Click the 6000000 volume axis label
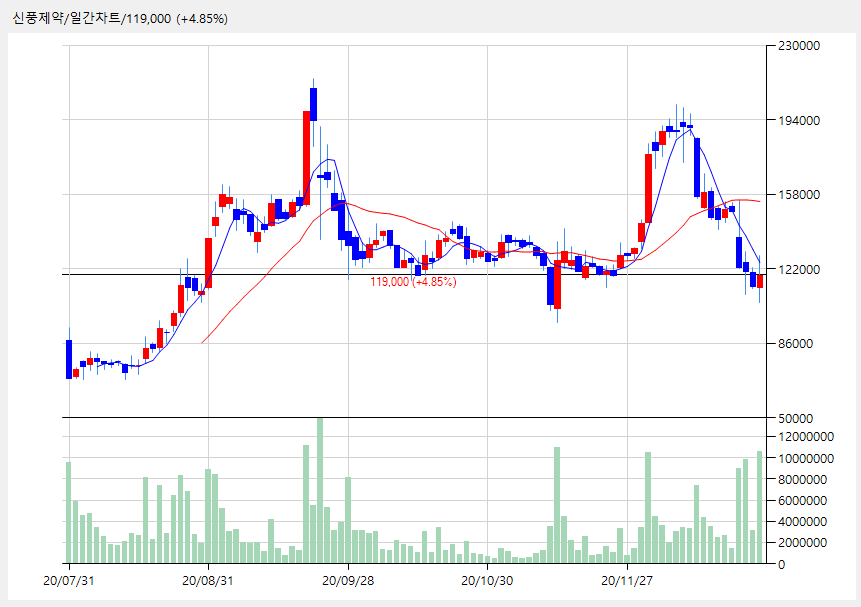Viewport: 861px width, 607px height. (x=803, y=500)
